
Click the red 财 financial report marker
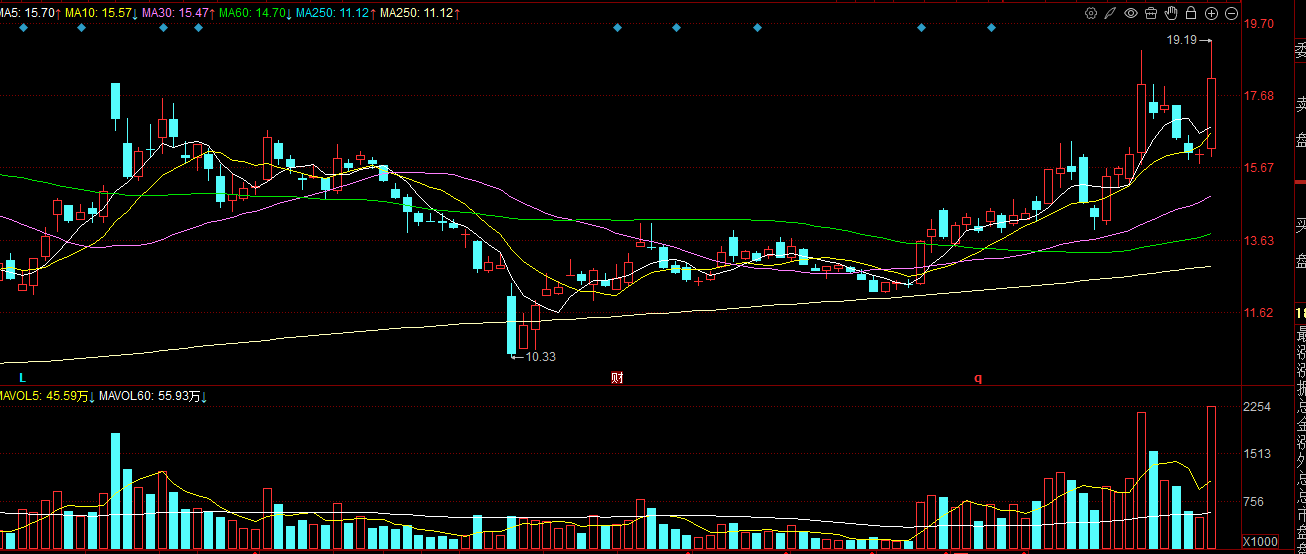(x=618, y=378)
